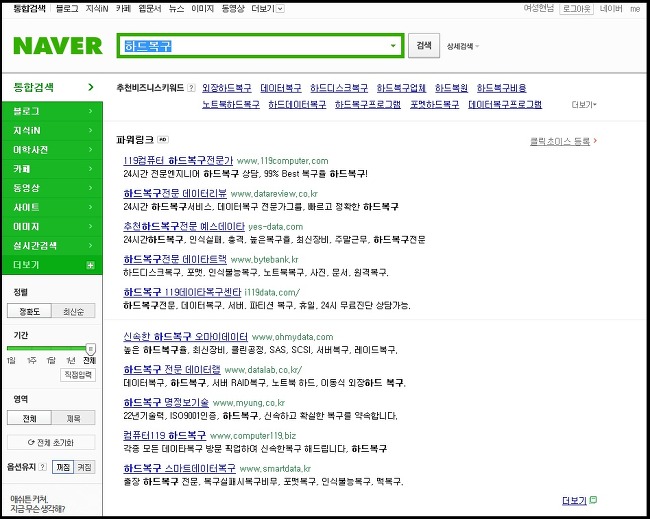Click the 직접입력 period button
Viewport: 650px width, 519px height.
pos(78,375)
